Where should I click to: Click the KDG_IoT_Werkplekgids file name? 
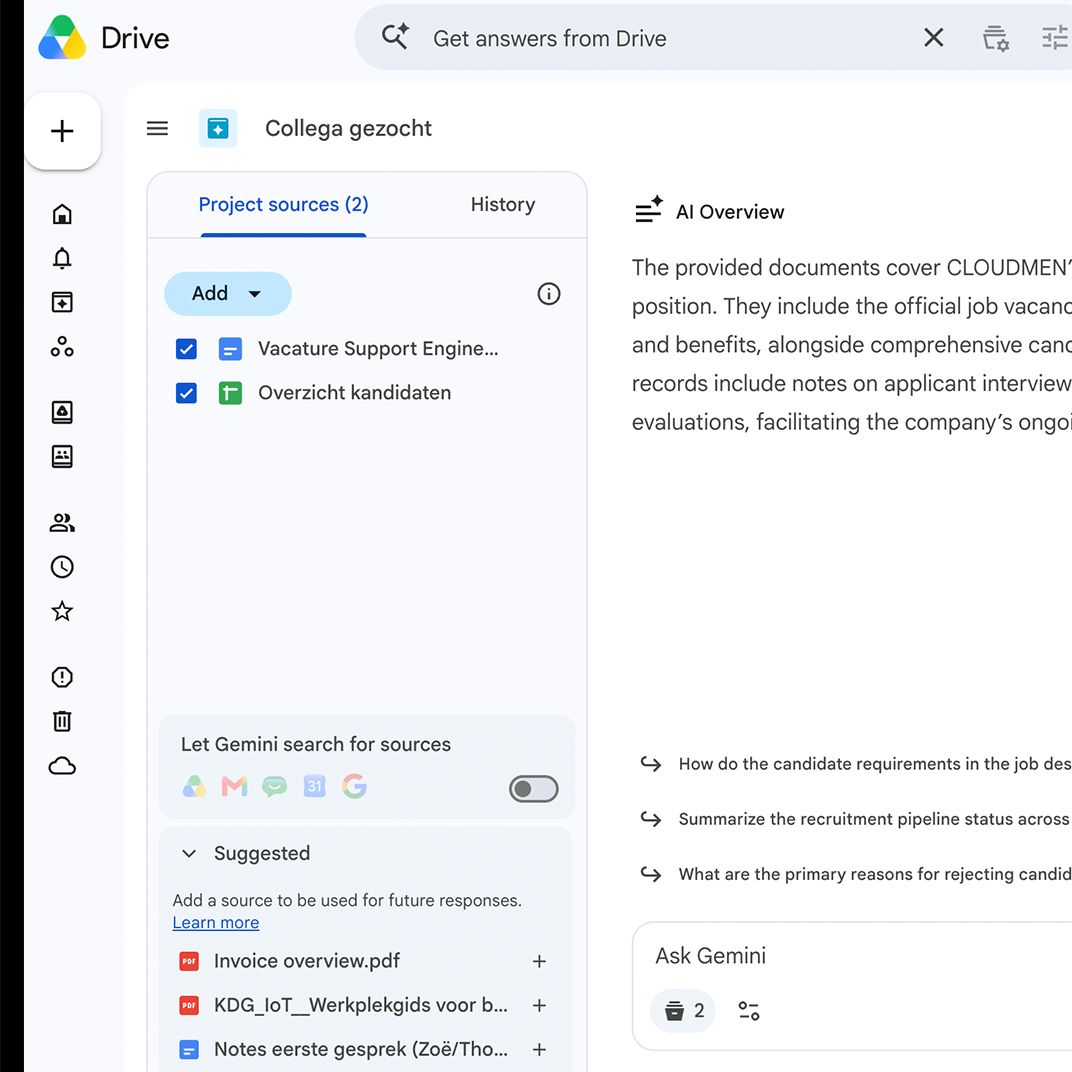coord(360,1005)
